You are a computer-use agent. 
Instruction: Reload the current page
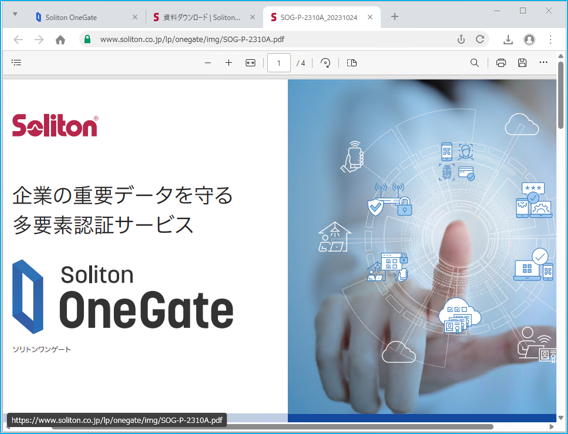click(480, 39)
